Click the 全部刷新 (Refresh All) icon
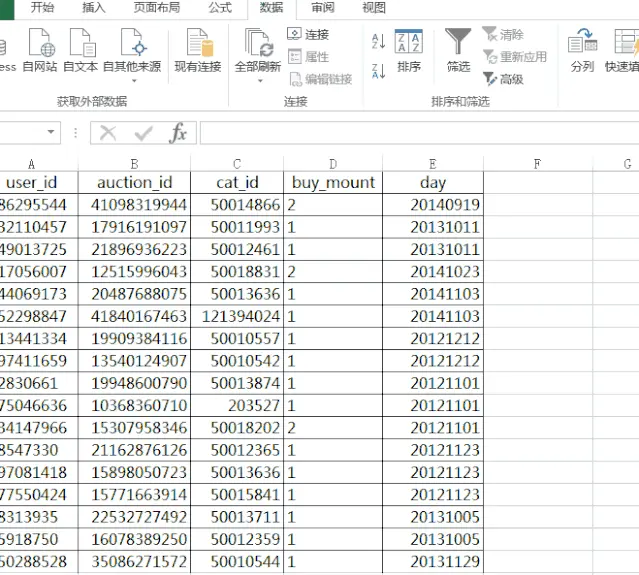639x575 pixels. pyautogui.click(x=258, y=42)
